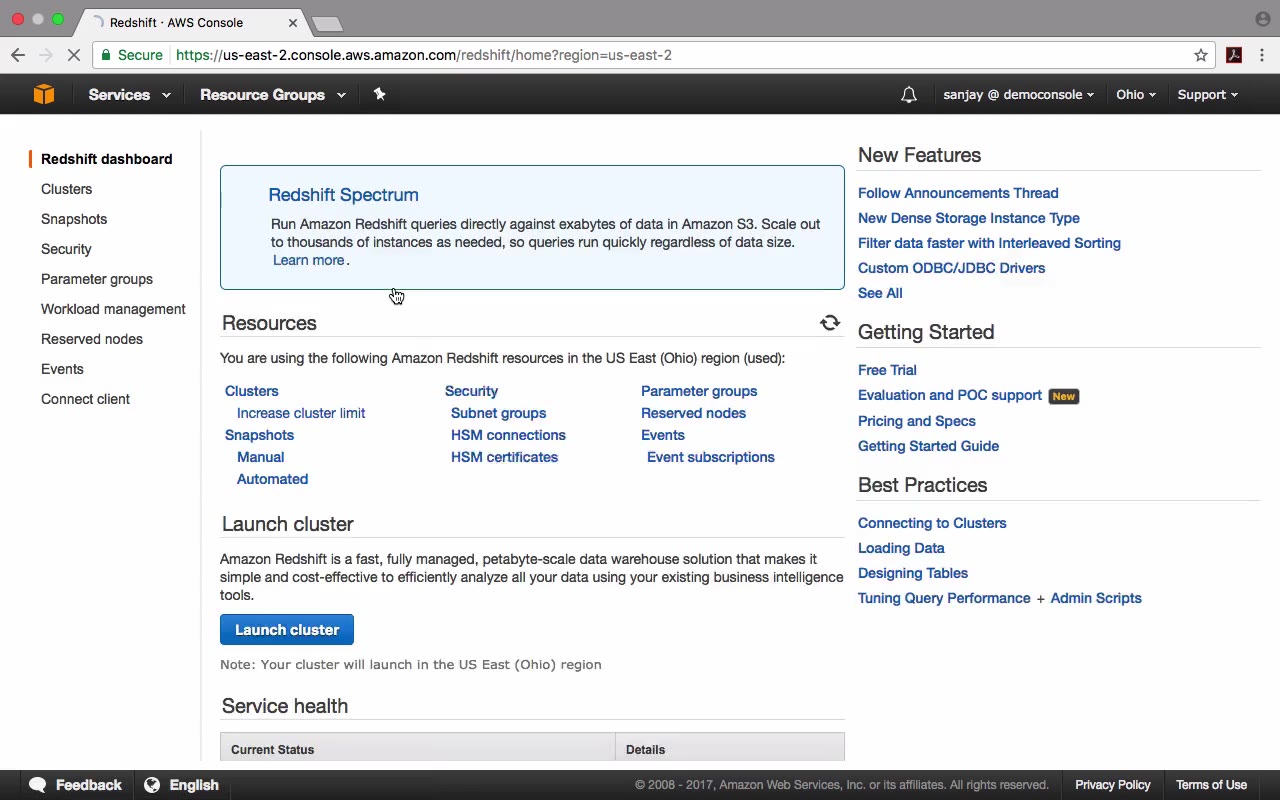Open the Adobe Acrobat extension

tap(1234, 55)
